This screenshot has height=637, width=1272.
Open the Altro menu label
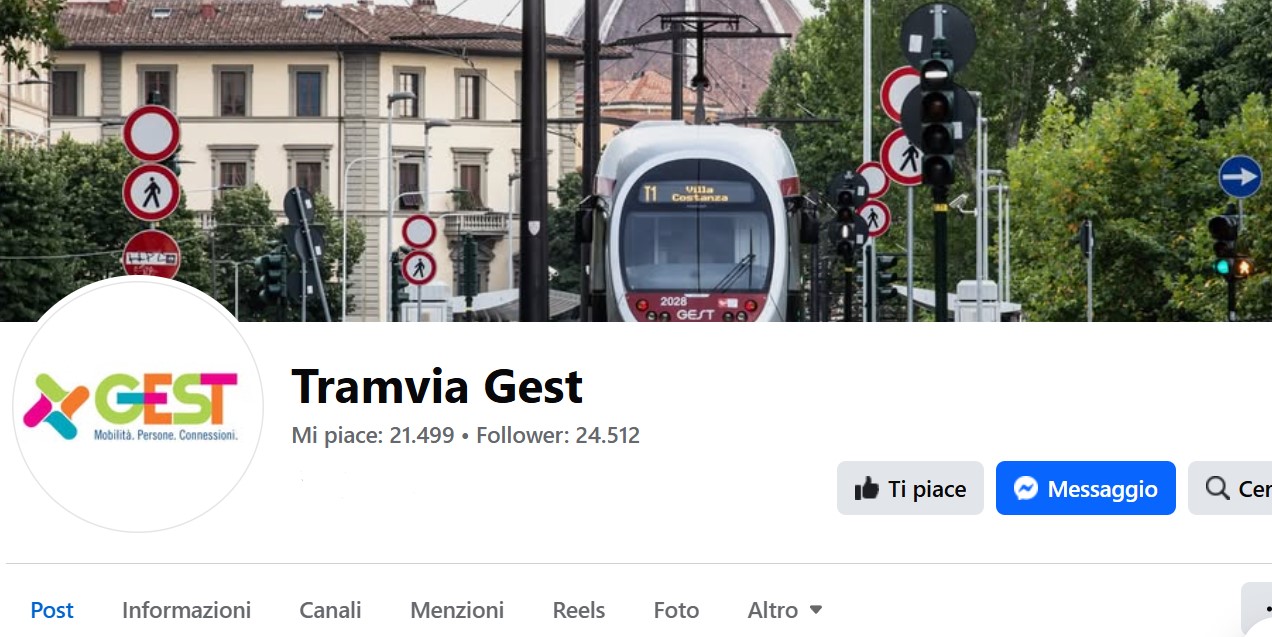773,609
